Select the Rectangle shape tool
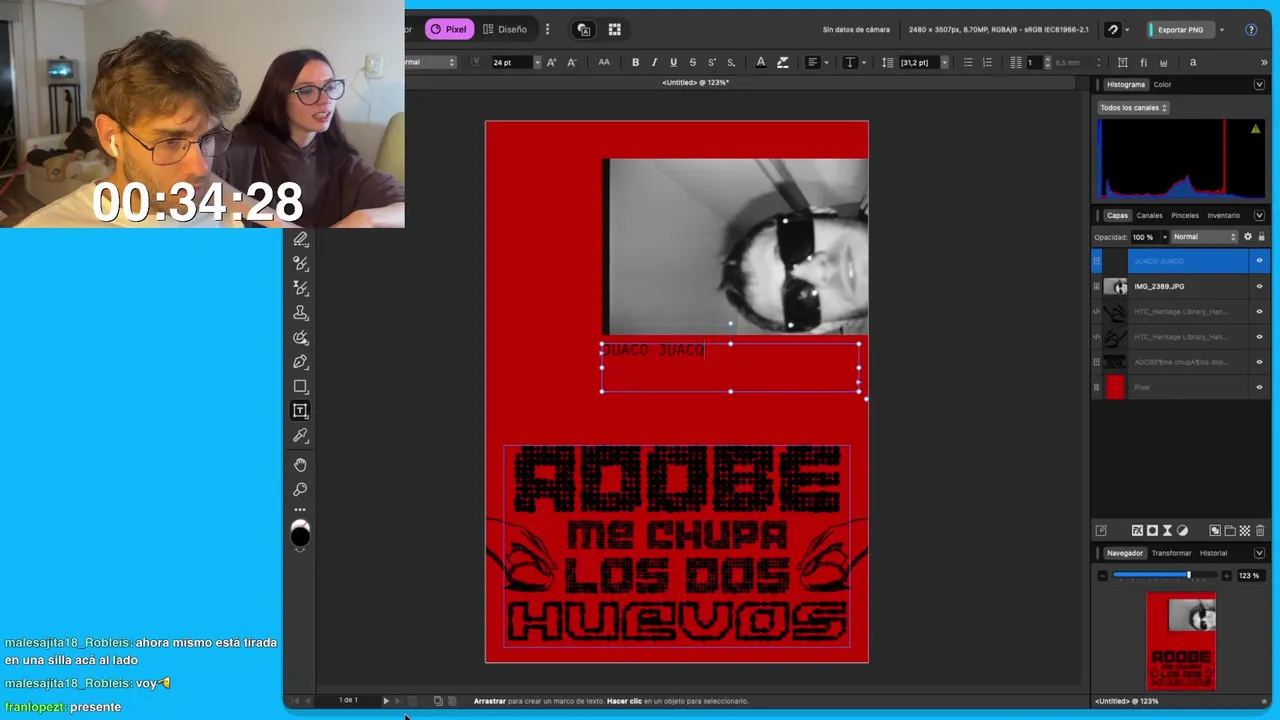Viewport: 1280px width, 720px height. coord(300,386)
